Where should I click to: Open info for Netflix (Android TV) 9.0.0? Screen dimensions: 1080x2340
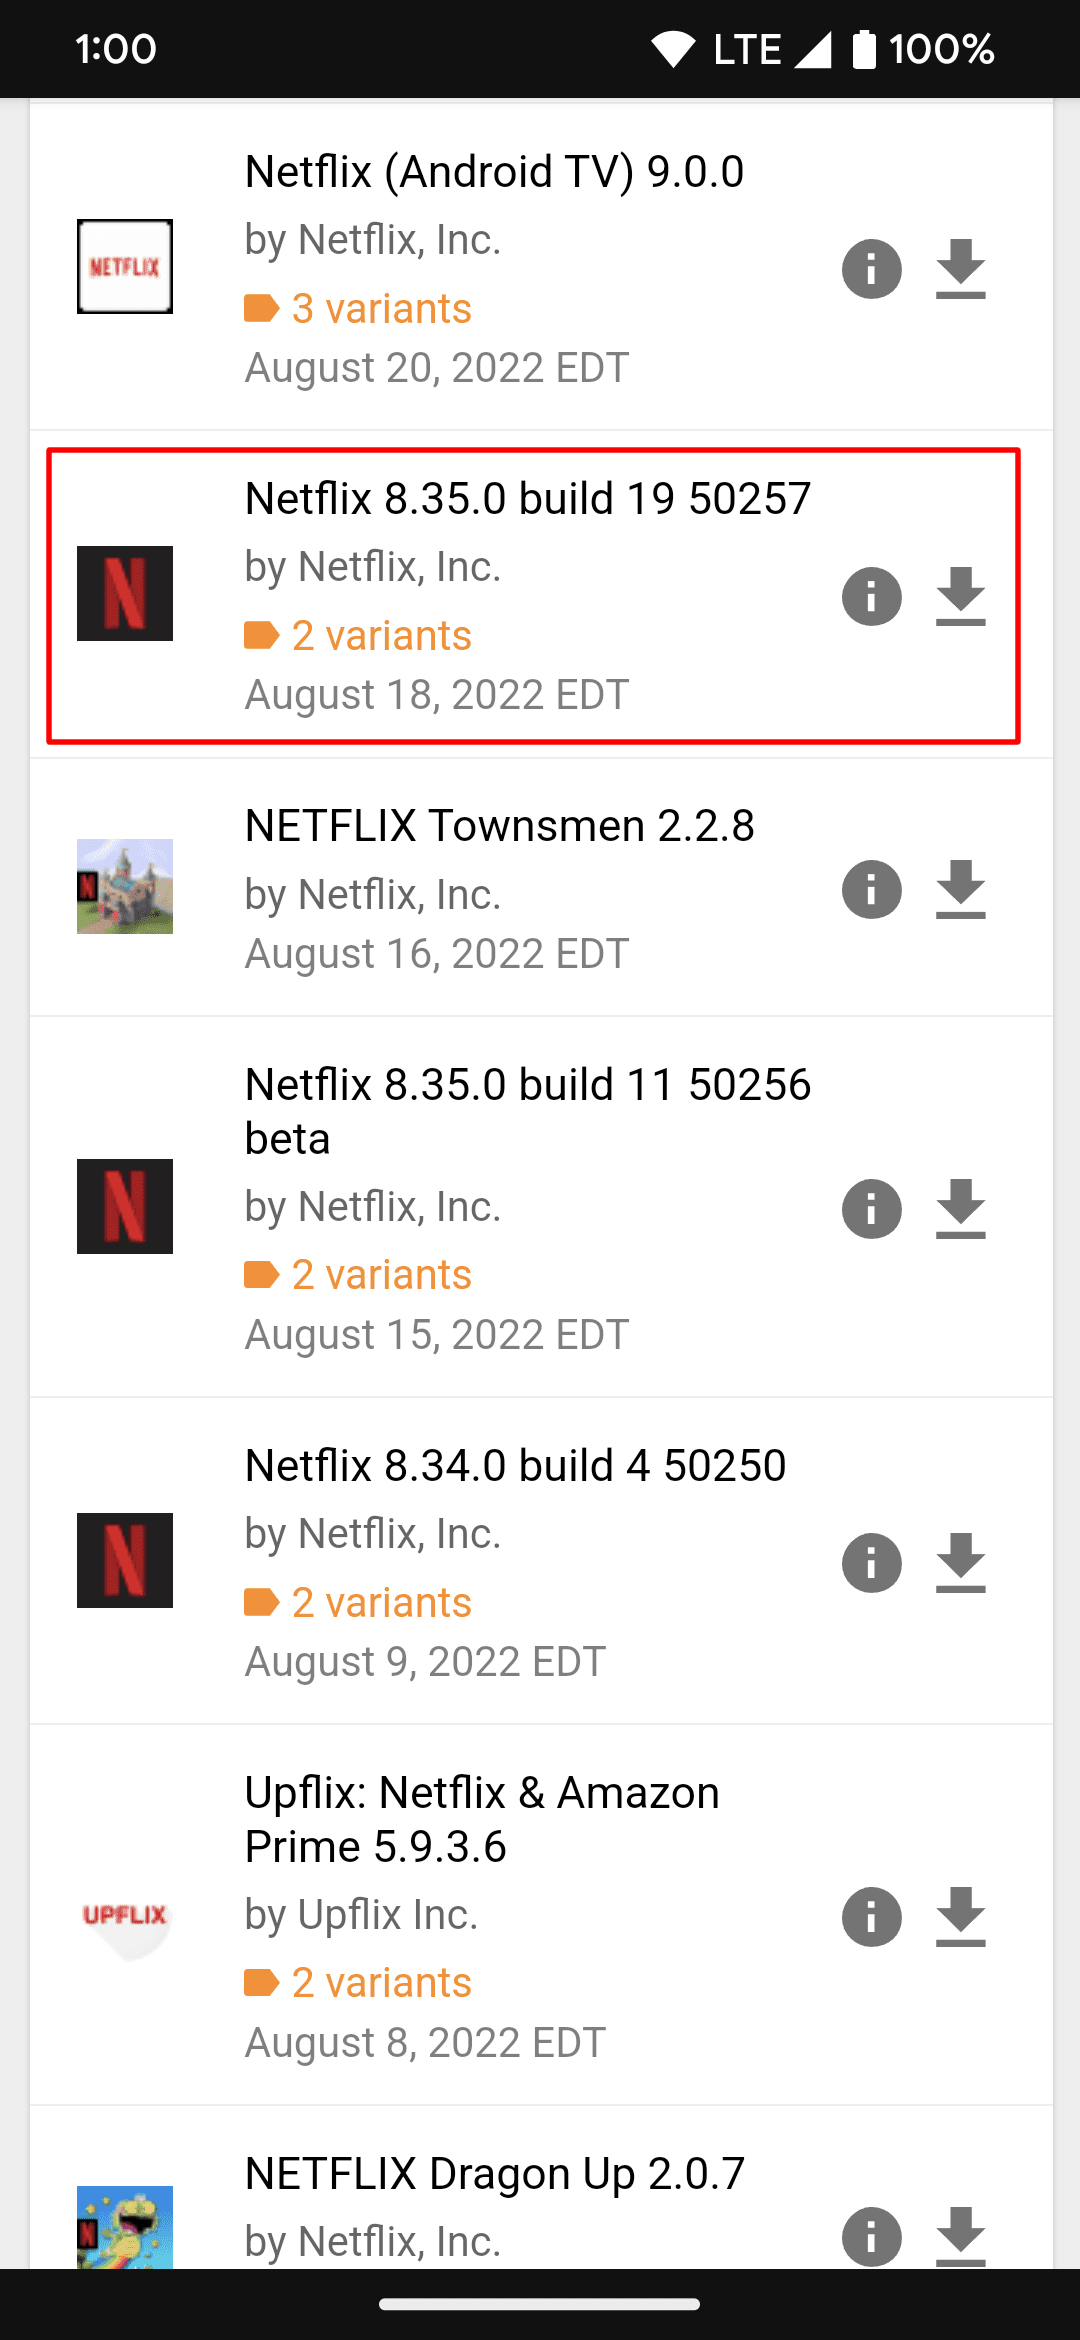[x=871, y=268]
